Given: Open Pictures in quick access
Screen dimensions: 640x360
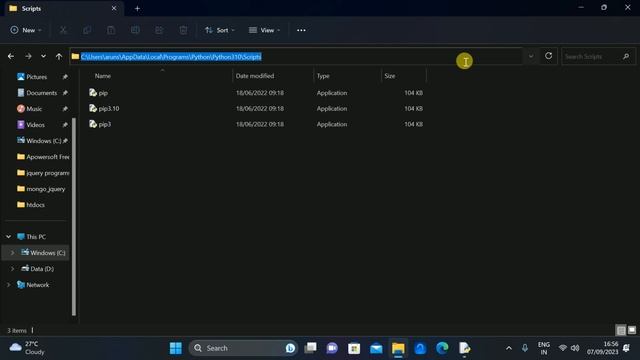Looking at the screenshot, I should click(36, 77).
